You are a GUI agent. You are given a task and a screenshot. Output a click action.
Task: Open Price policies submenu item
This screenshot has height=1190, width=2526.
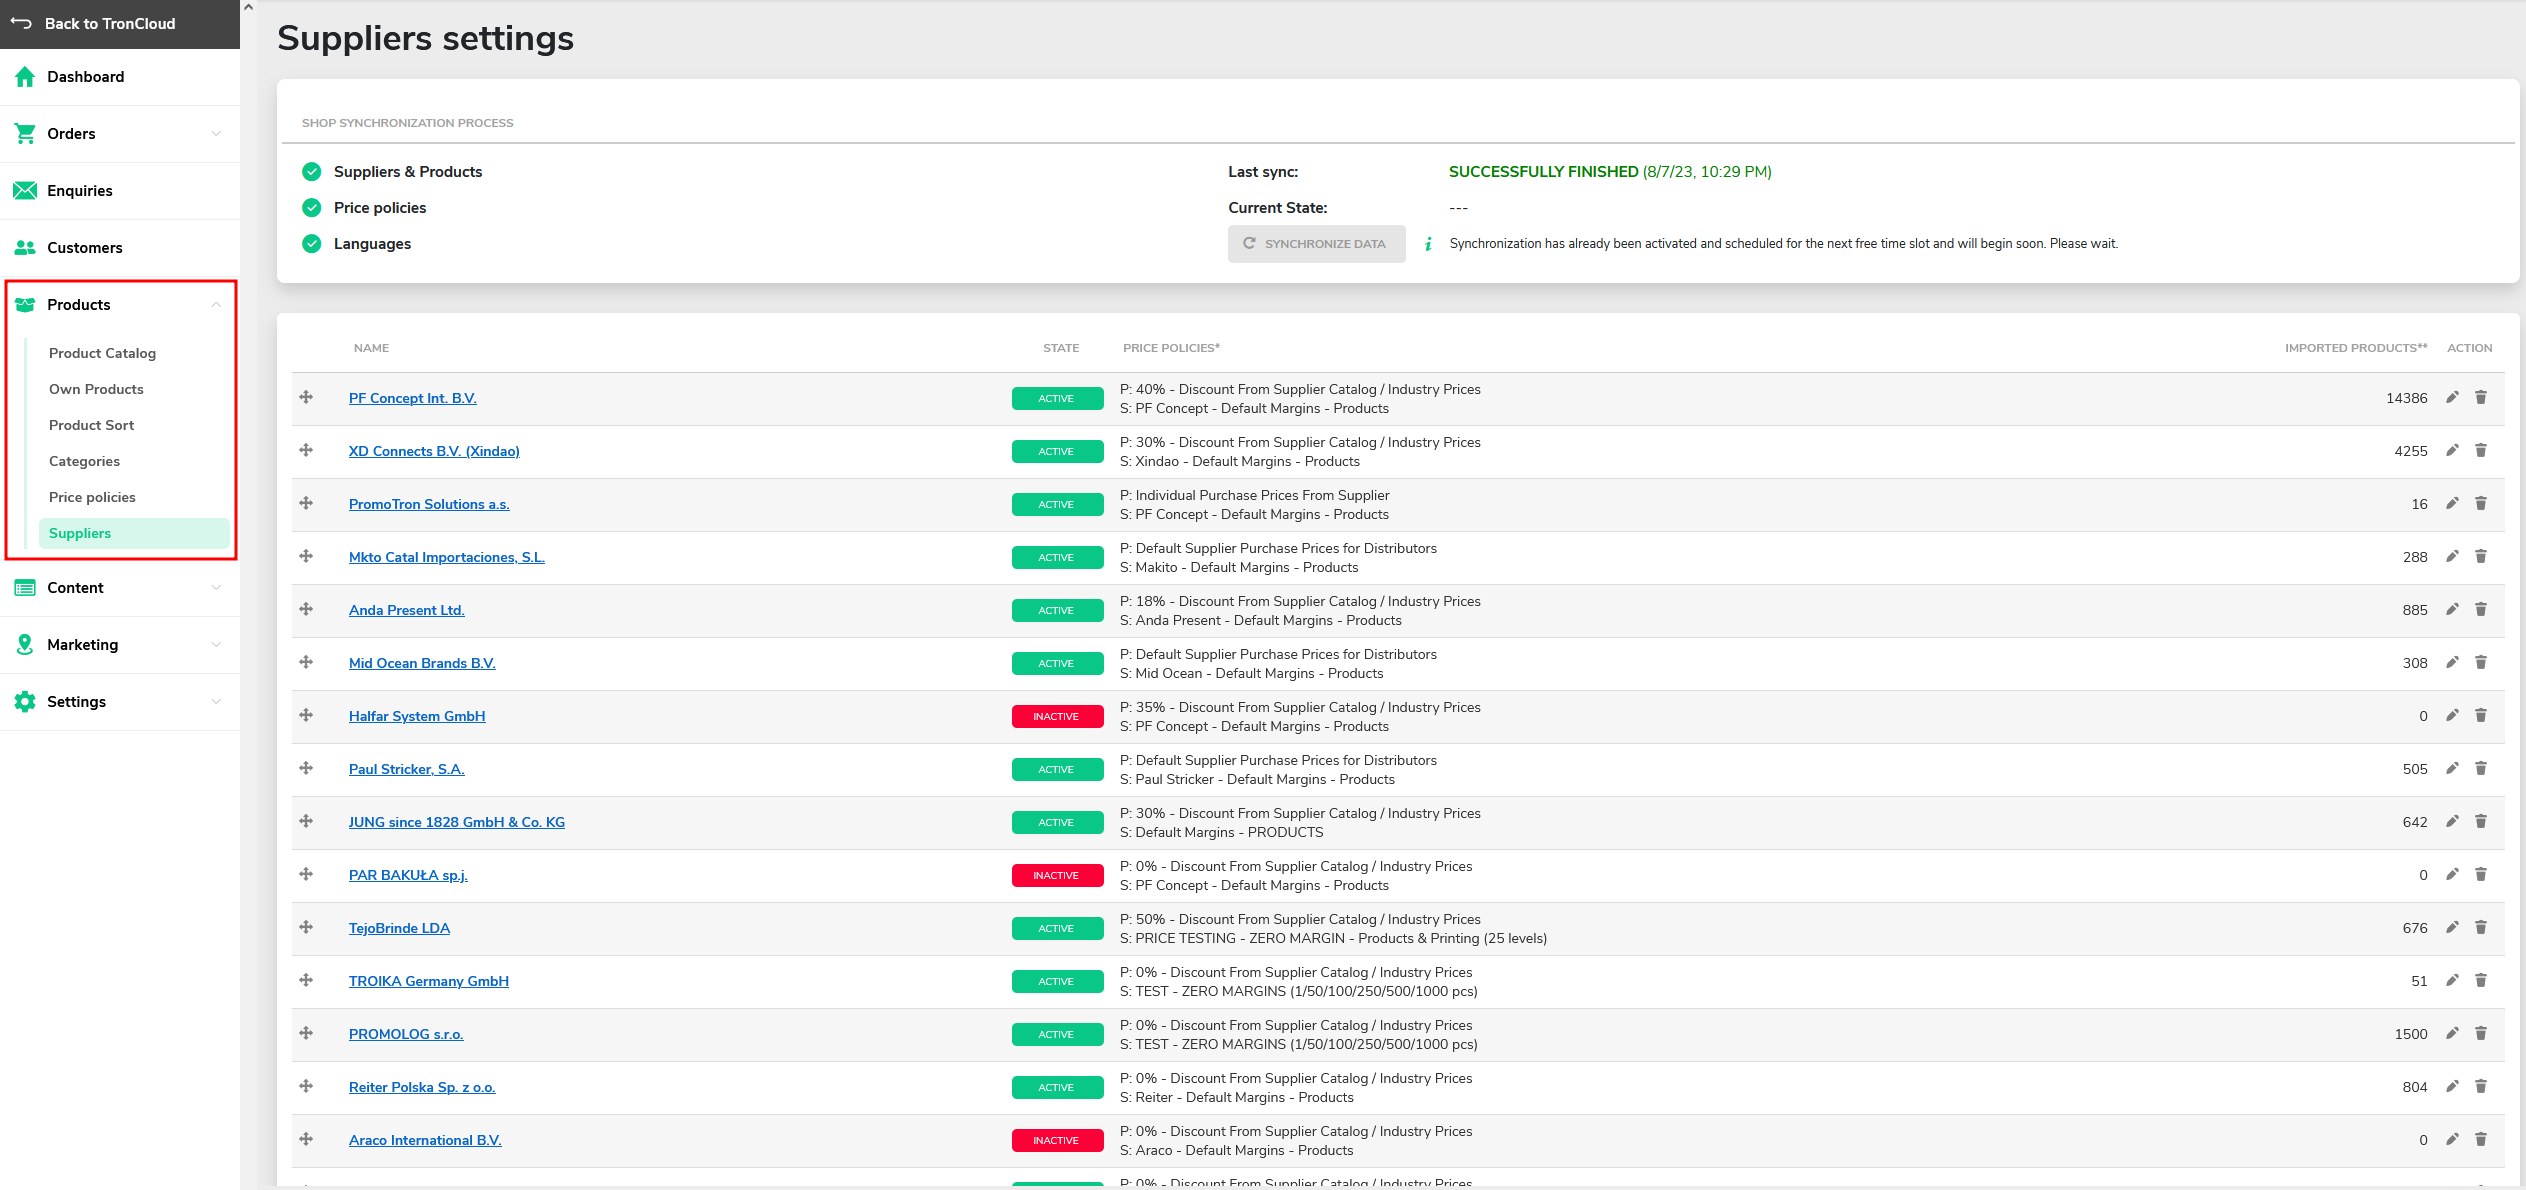click(92, 498)
